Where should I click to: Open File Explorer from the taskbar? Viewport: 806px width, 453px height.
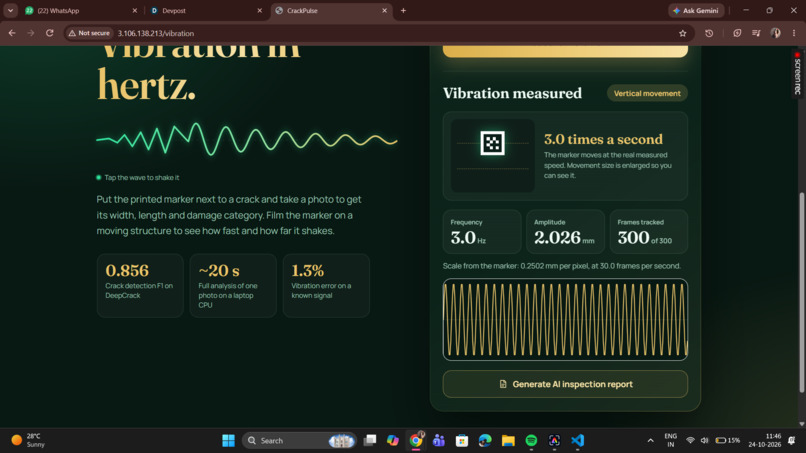click(508, 441)
